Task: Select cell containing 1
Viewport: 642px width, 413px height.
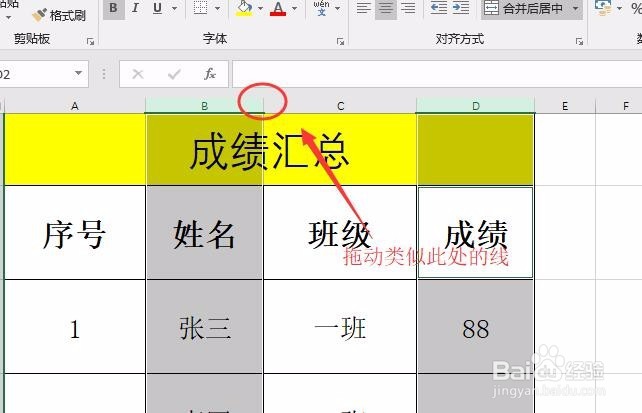Action: pyautogui.click(x=75, y=327)
